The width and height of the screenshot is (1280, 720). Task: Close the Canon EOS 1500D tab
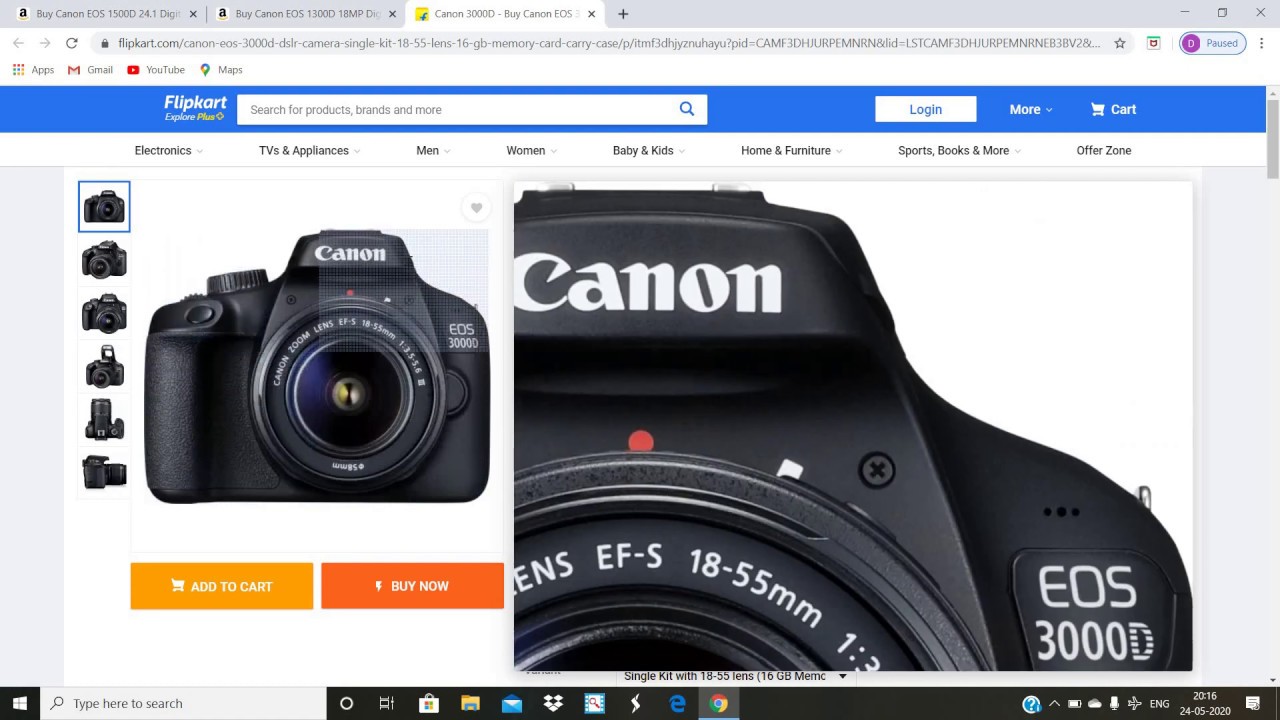193,14
